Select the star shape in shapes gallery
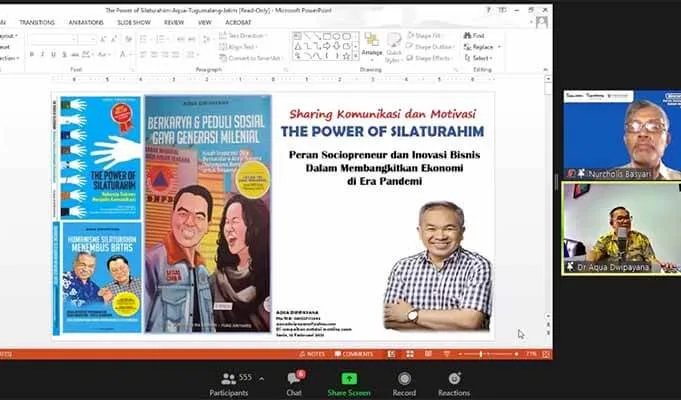681x400 pixels. pyautogui.click(x=346, y=56)
